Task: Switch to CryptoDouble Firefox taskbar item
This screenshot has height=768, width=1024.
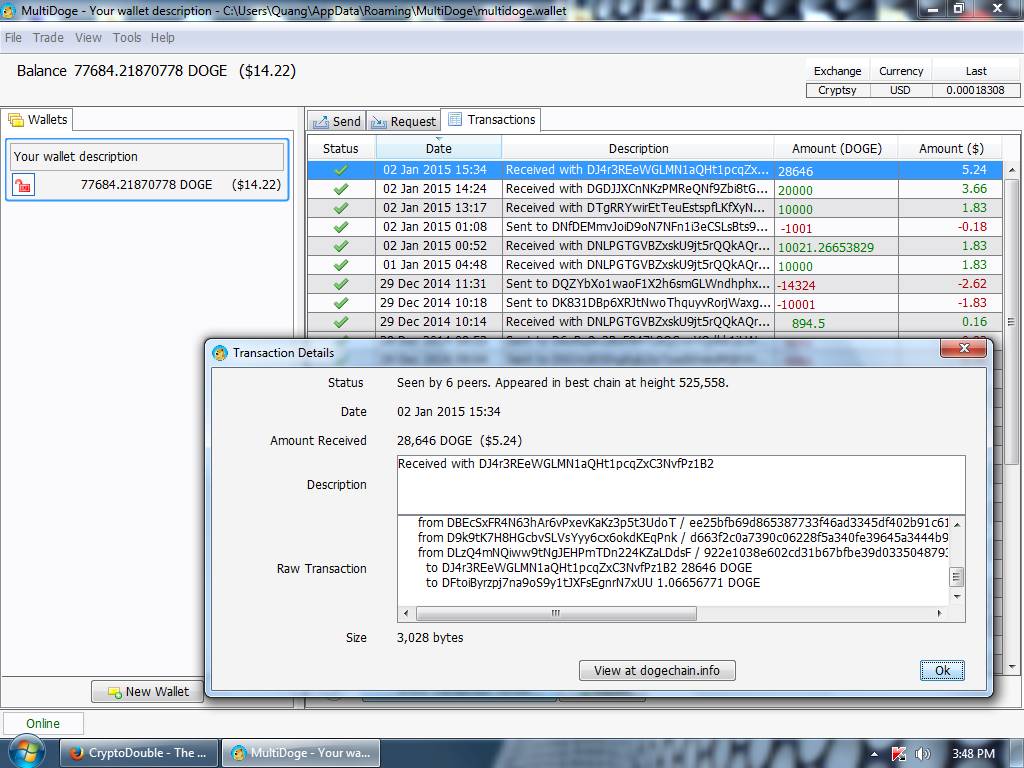Action: click(x=138, y=753)
